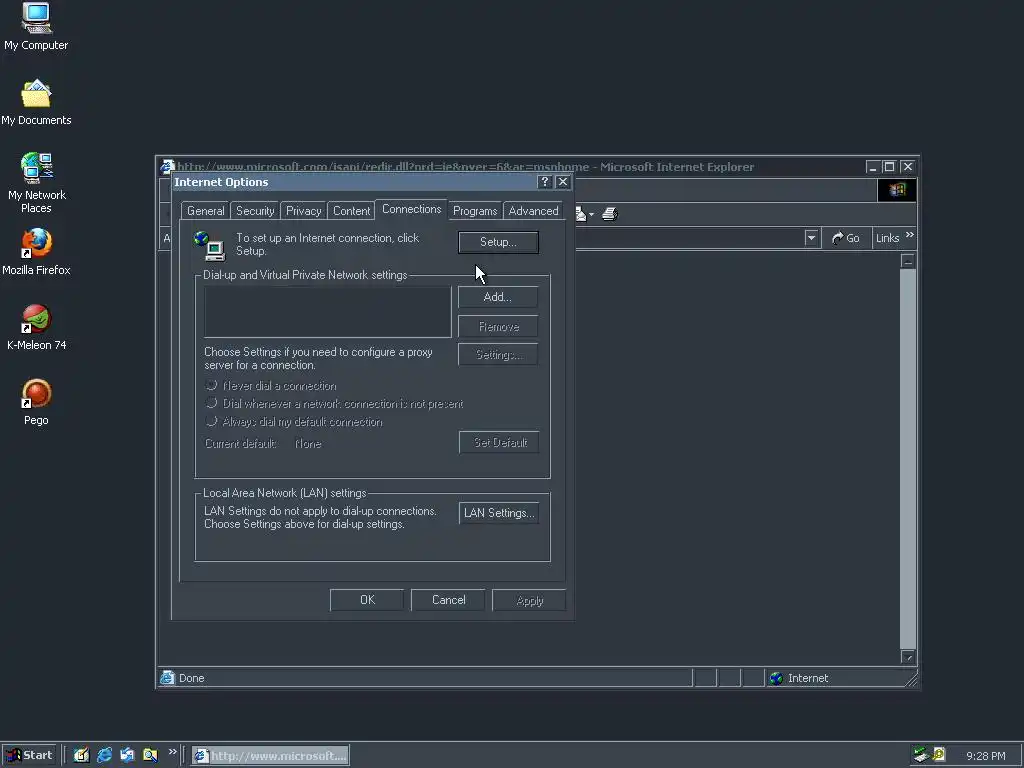Image resolution: width=1024 pixels, height=768 pixels.
Task: Click the dial-up Settings... button
Action: point(498,355)
